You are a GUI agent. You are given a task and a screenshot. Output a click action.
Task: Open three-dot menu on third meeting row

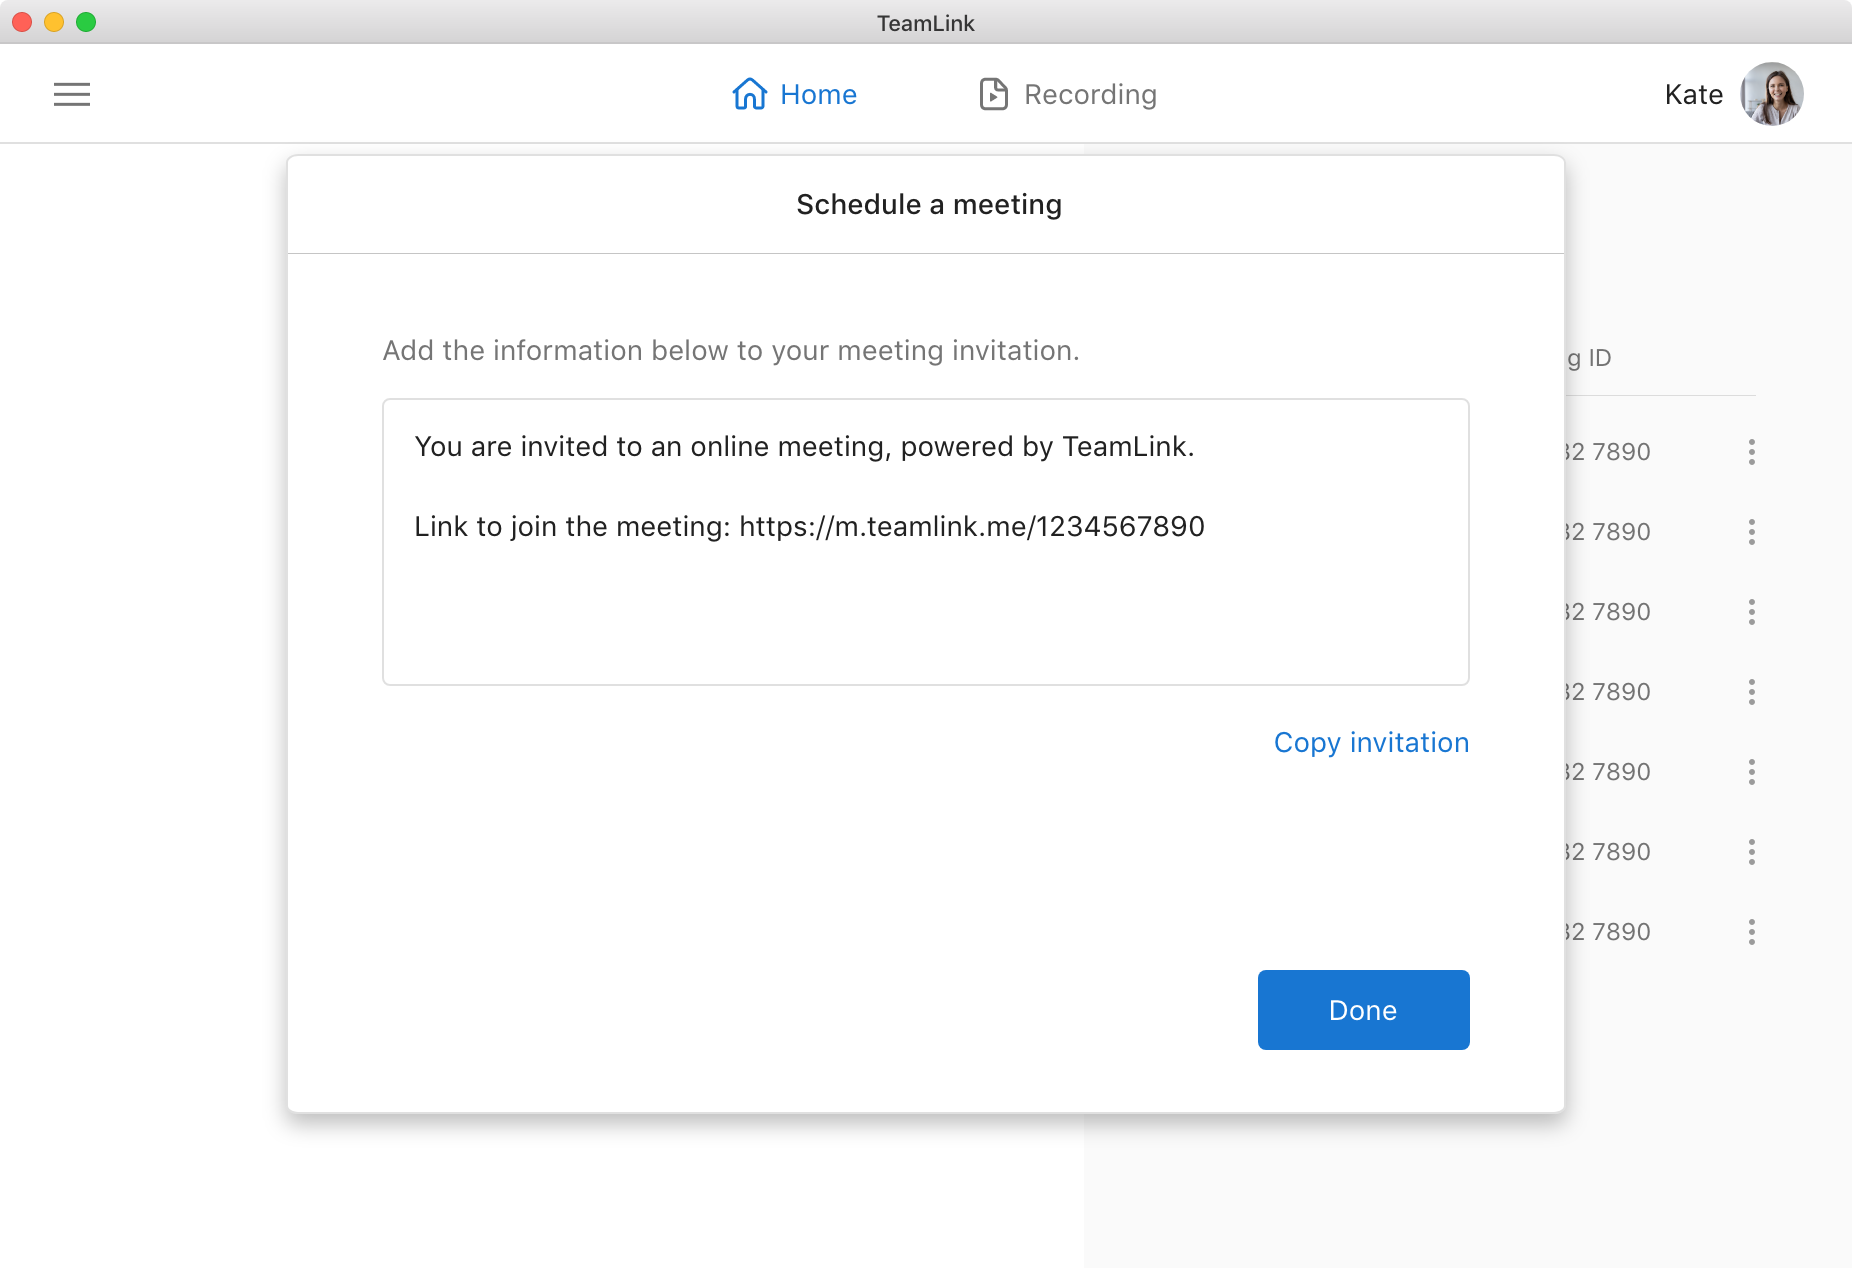tap(1751, 612)
